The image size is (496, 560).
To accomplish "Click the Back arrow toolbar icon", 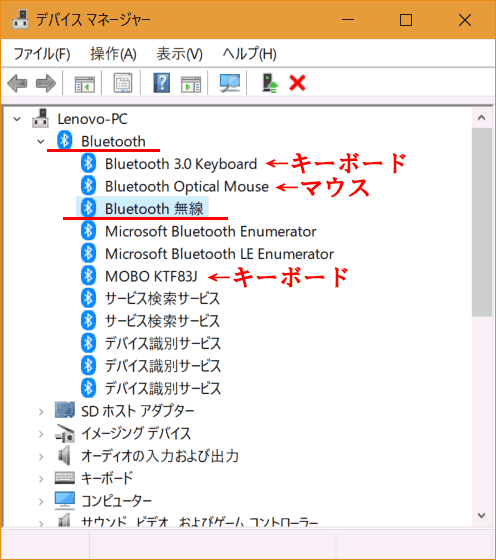I will 17,83.
